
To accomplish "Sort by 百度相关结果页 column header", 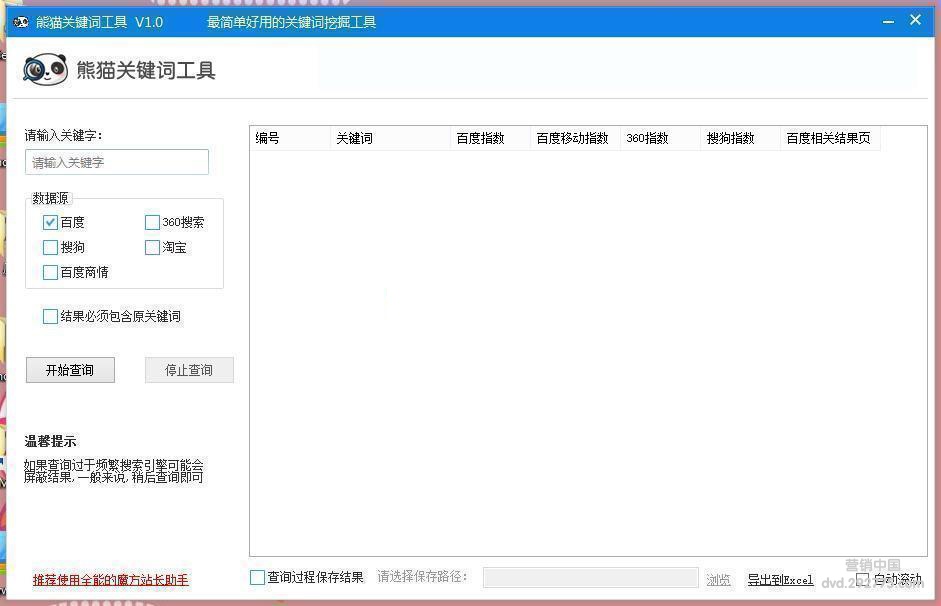I will pyautogui.click(x=830, y=138).
